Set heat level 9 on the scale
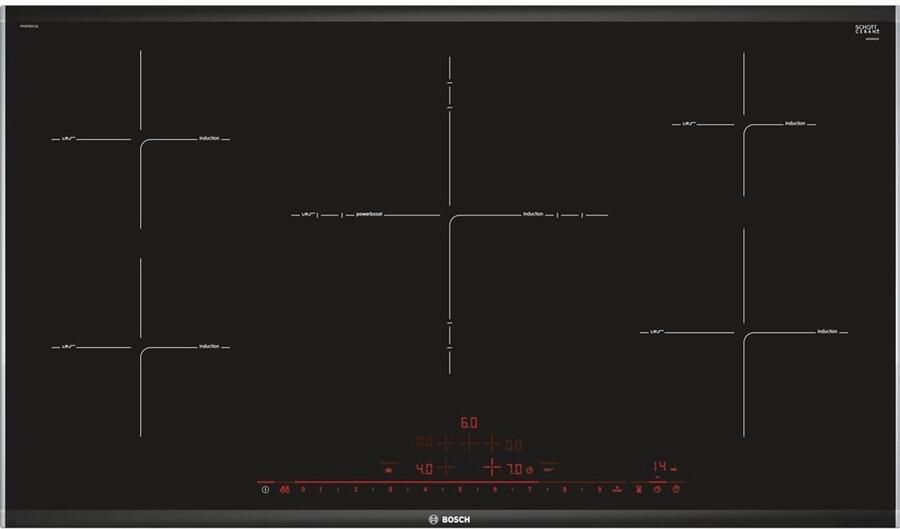Viewport: 900px width, 529px height. (x=599, y=489)
